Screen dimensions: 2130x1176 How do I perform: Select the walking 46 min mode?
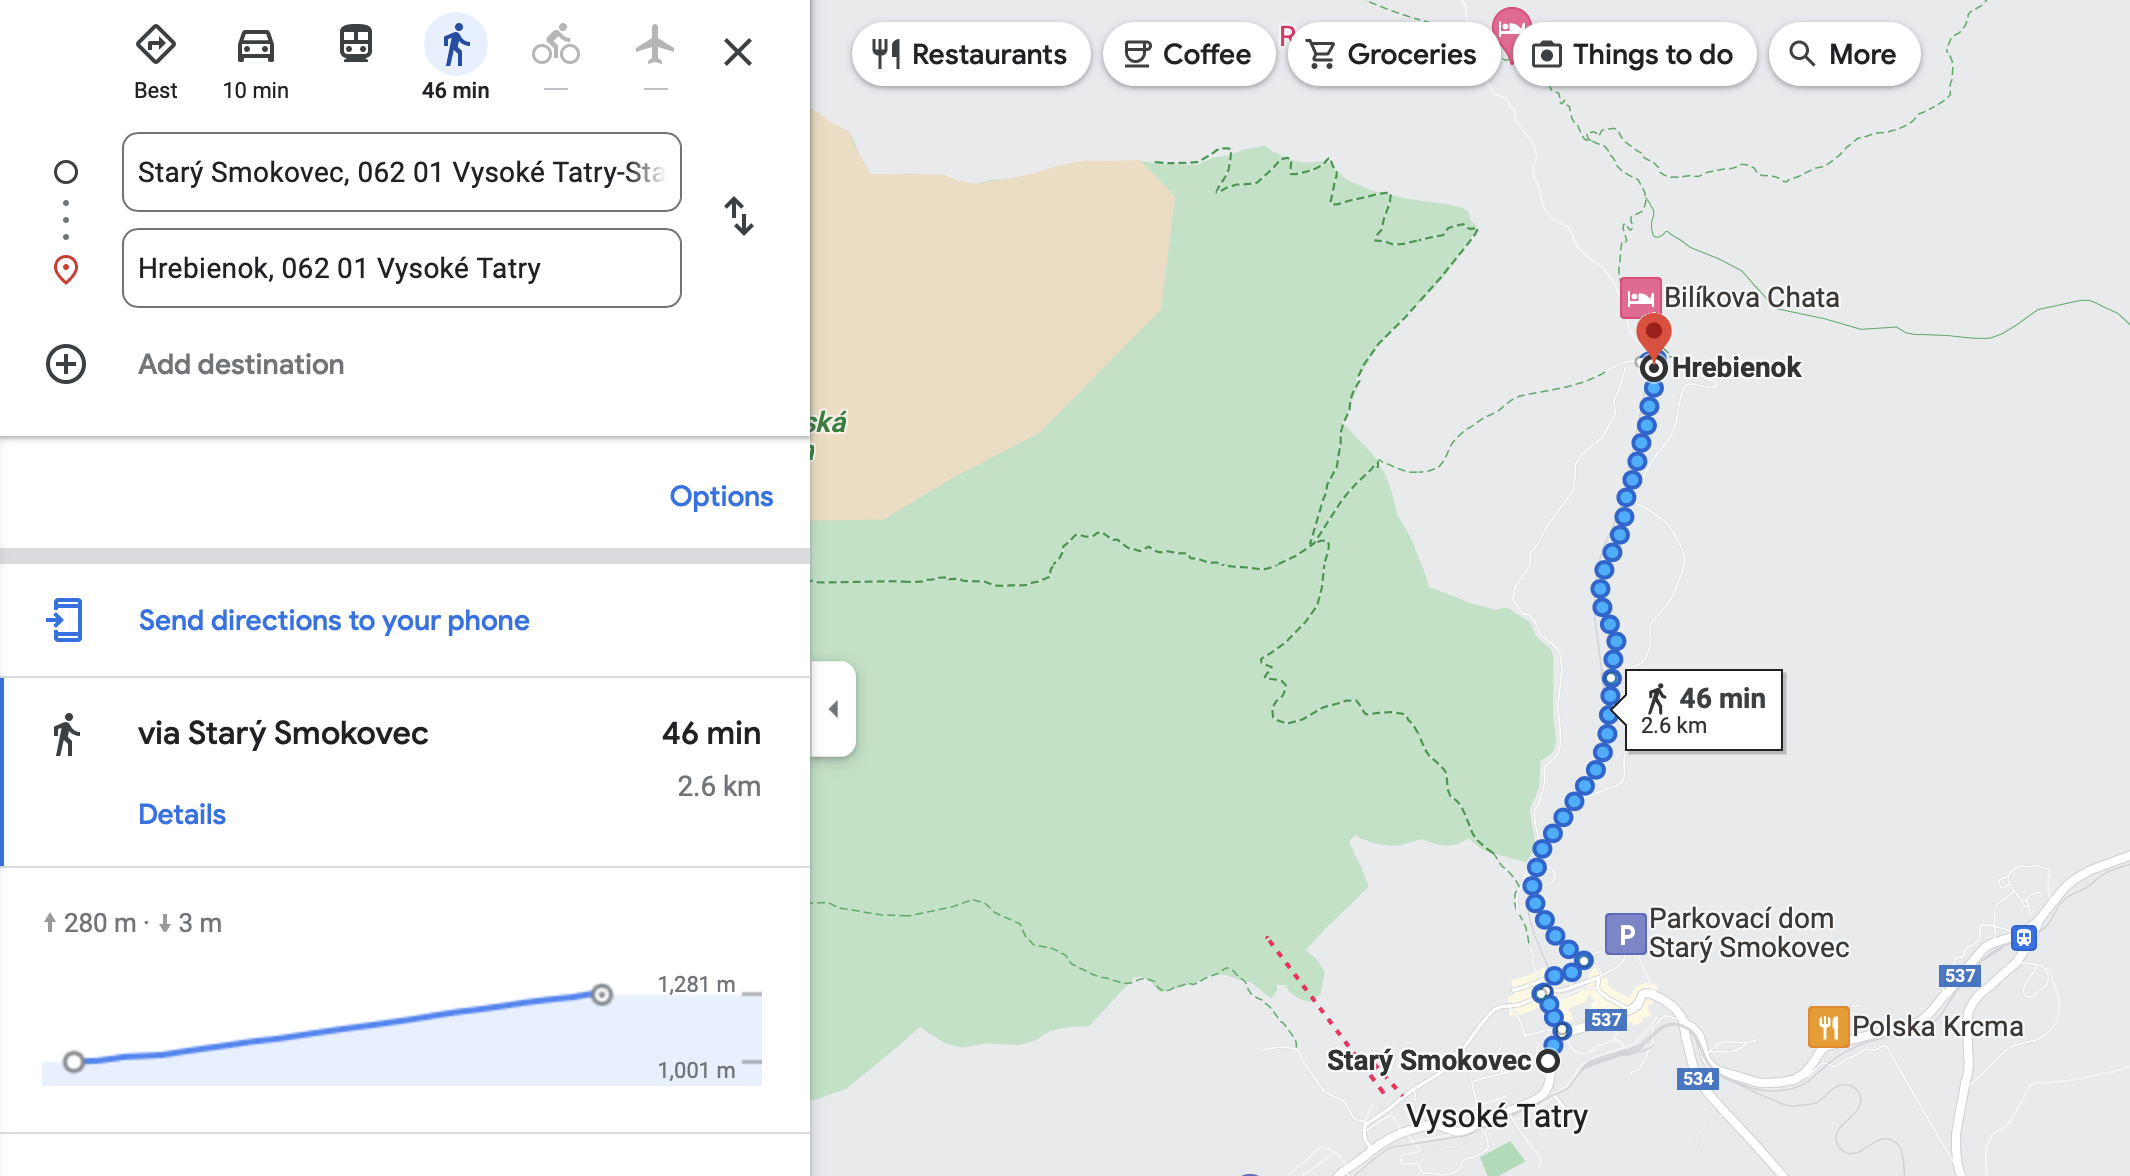click(456, 47)
